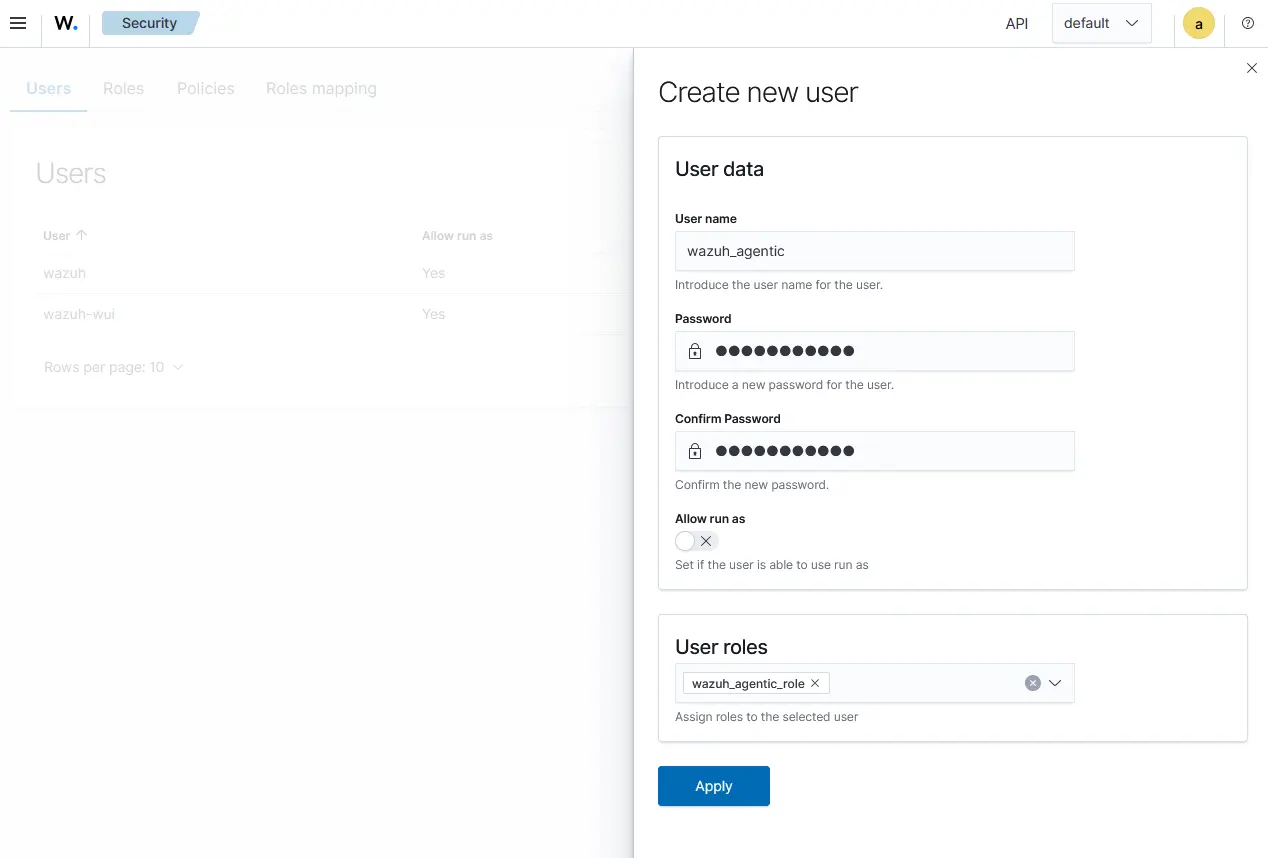This screenshot has width=1268, height=858.
Task: Switch to the Roles tab
Action: (x=123, y=88)
